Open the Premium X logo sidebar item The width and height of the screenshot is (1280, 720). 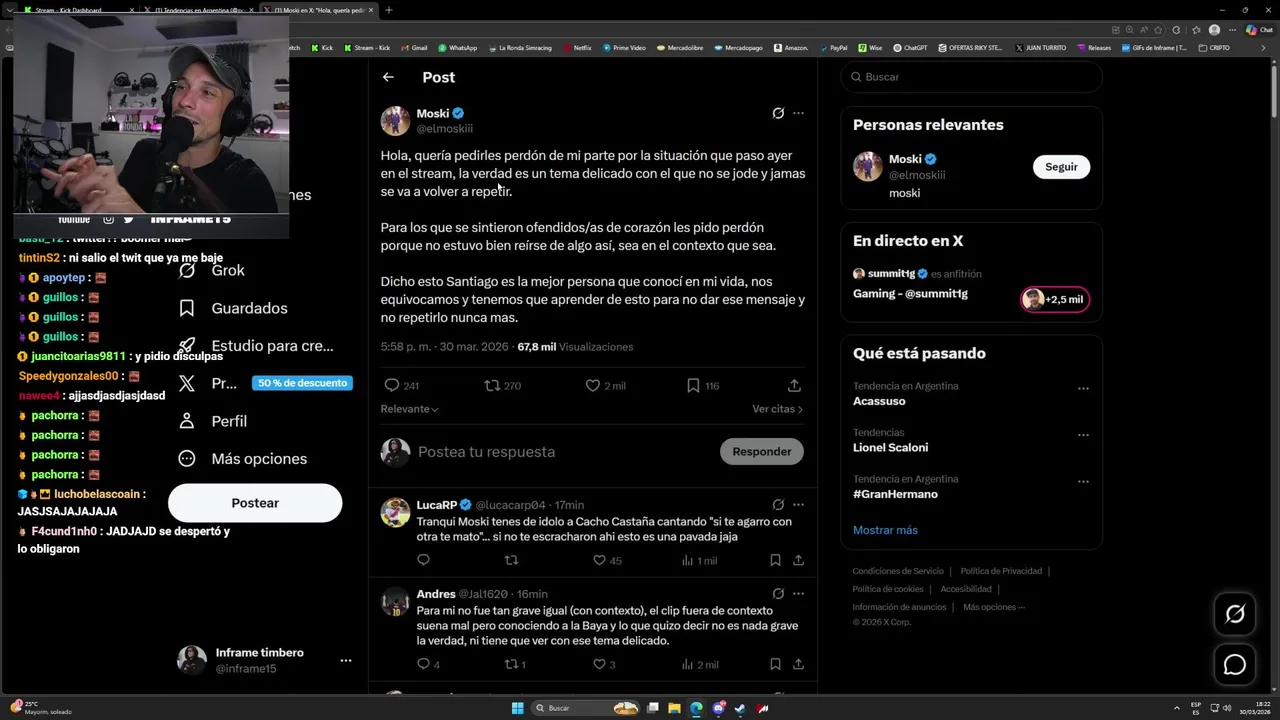(187, 383)
